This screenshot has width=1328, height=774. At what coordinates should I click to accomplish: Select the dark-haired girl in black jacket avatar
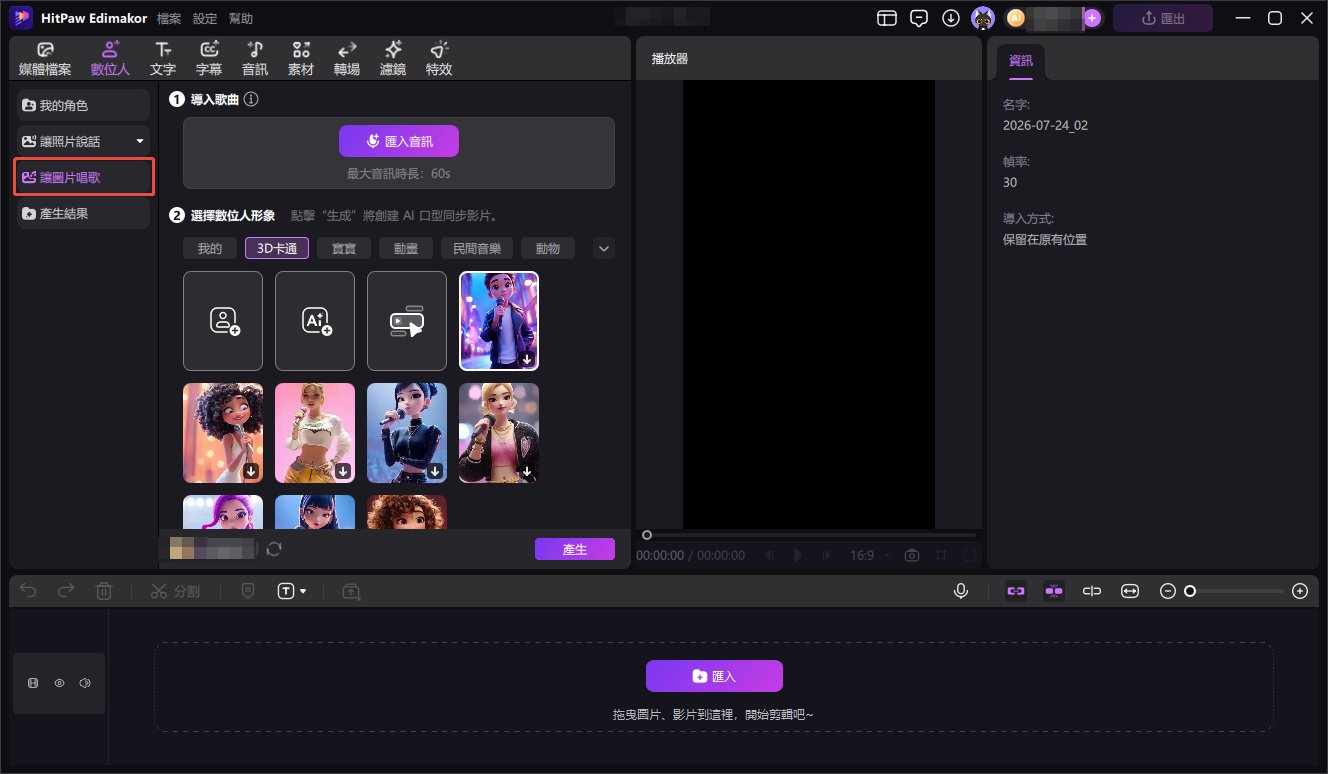tap(407, 433)
